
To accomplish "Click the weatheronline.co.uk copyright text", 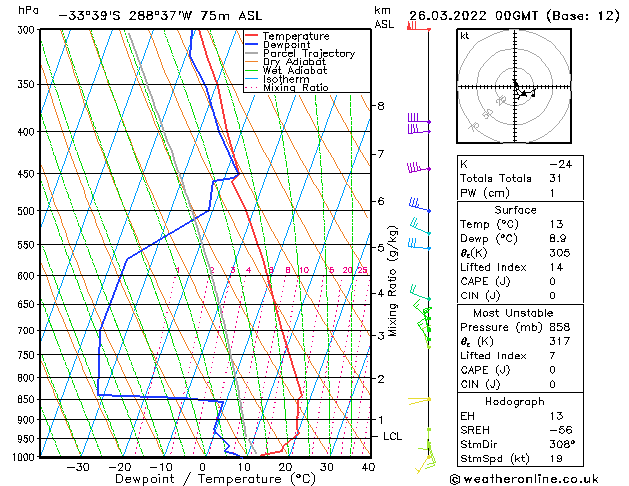I will point(524,479).
